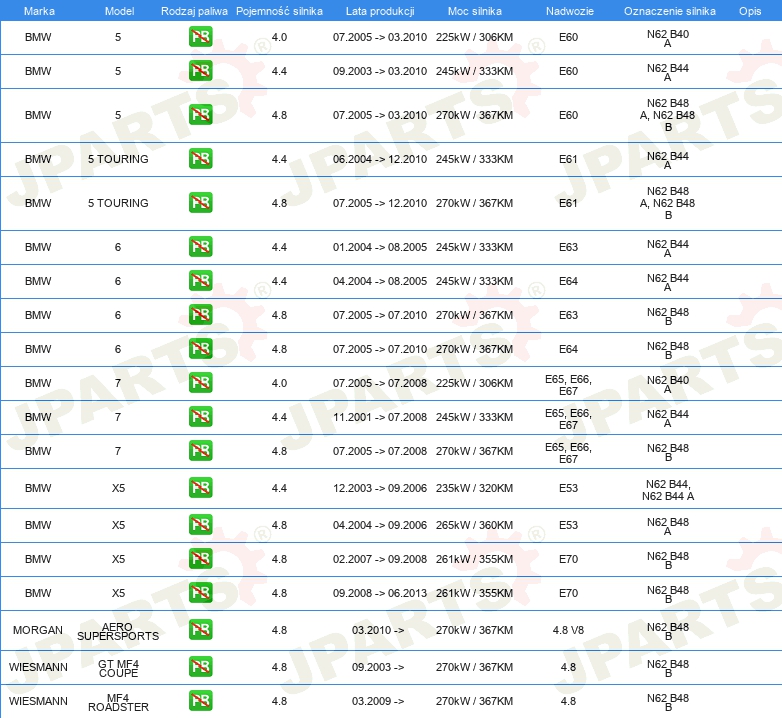Click the petrol fuel icon in the BMW 5 4.0 E60 row
Screen dimensions: 782x718
pyautogui.click(x=200, y=37)
